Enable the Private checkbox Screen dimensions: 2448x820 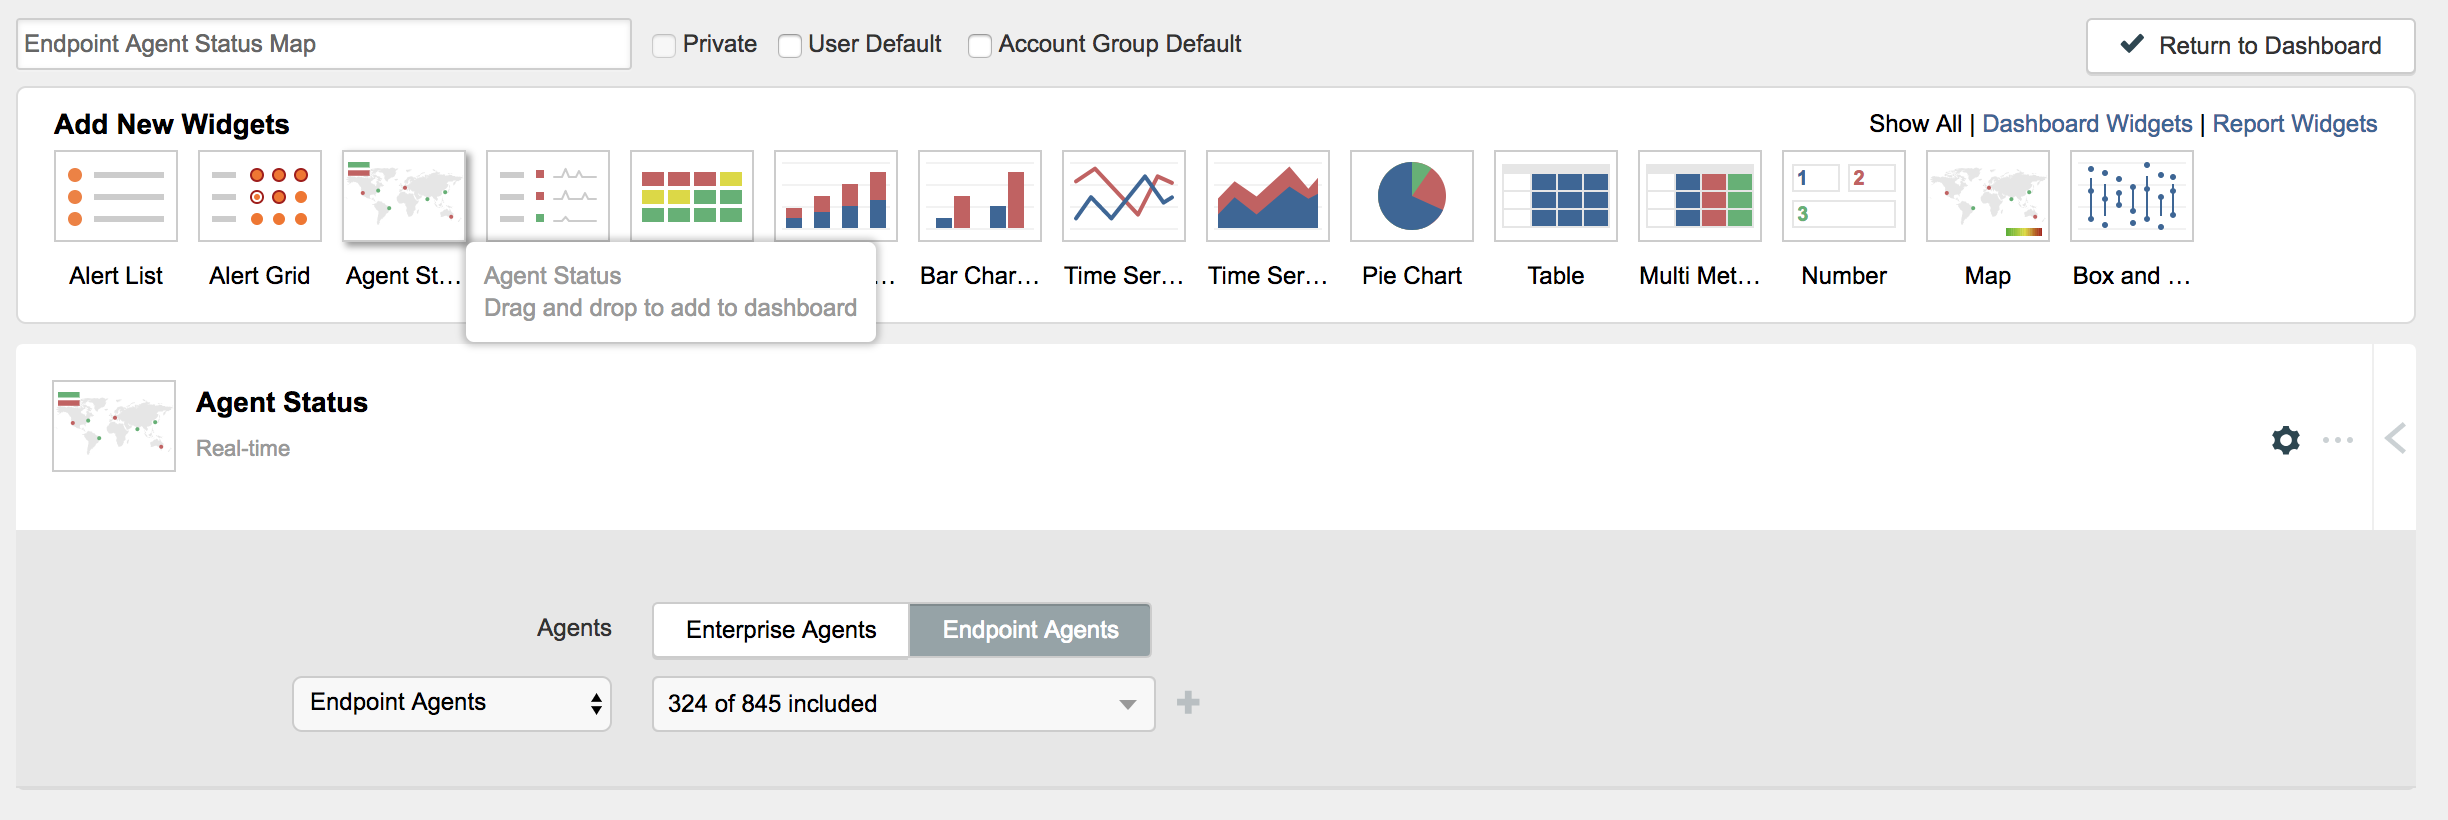pos(664,46)
